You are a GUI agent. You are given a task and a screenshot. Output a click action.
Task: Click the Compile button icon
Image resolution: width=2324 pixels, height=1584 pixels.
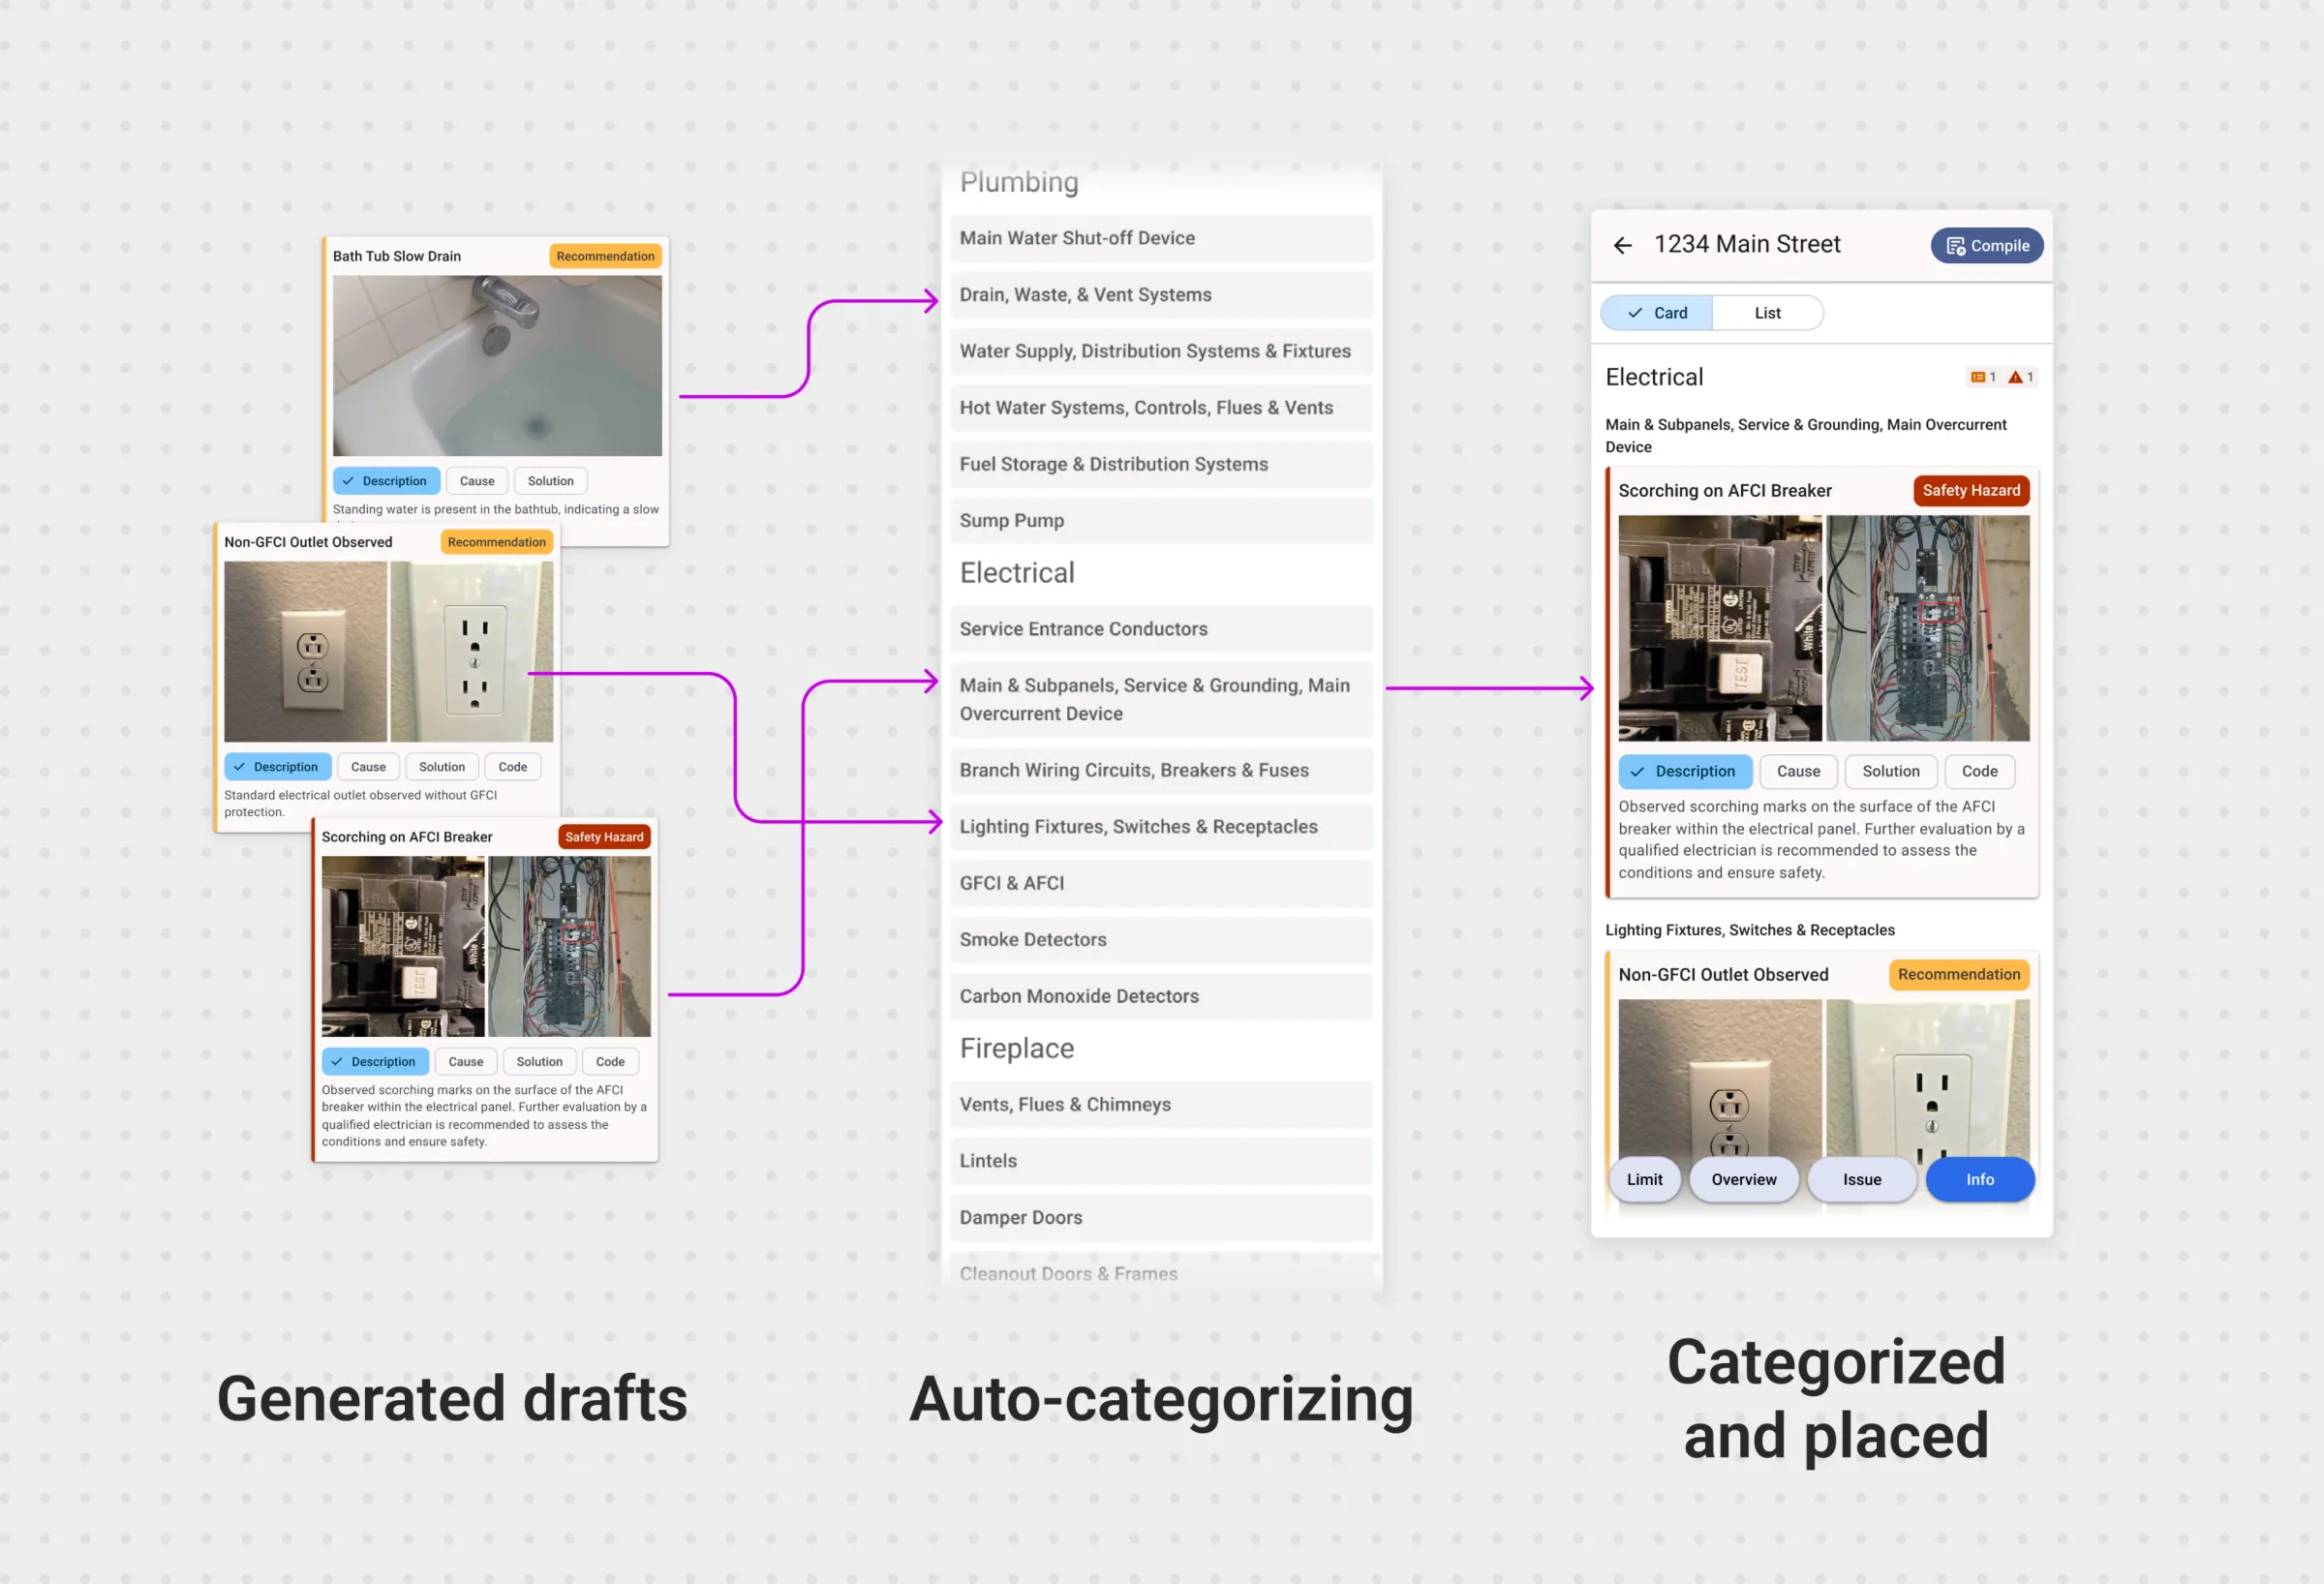coord(1955,246)
